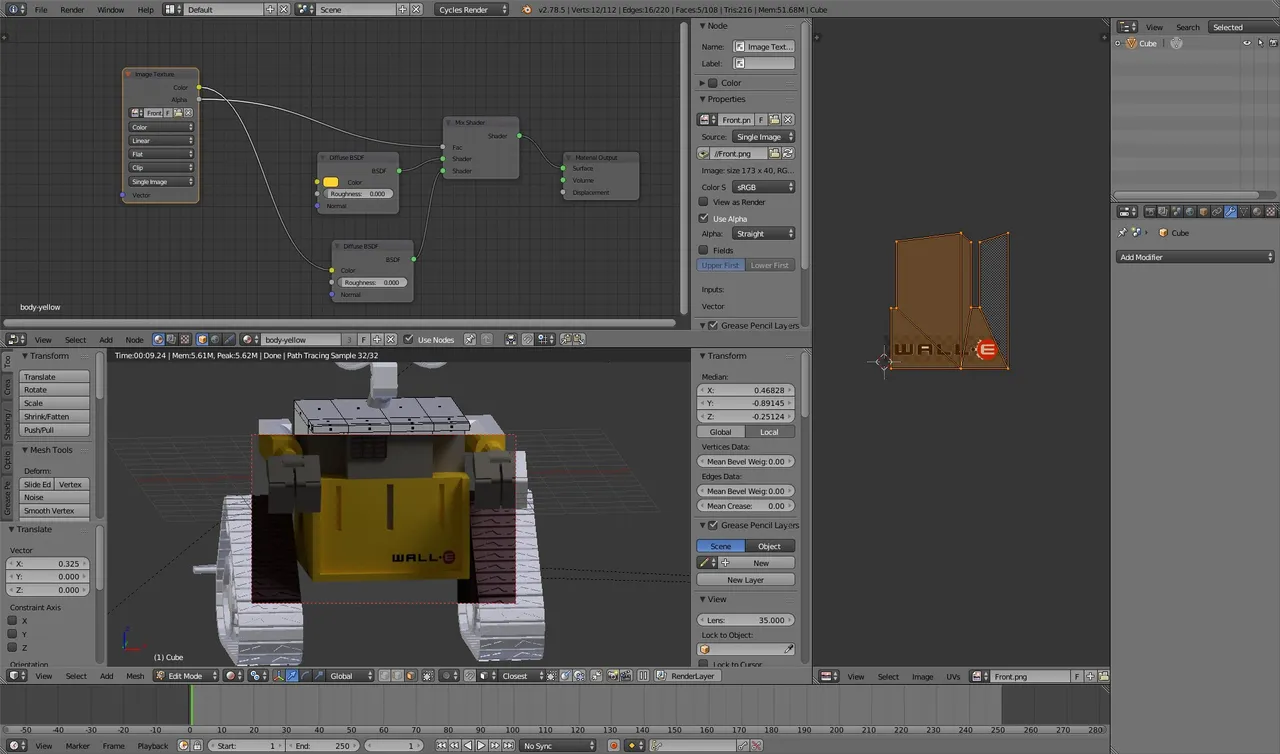Screen dimensions: 1280x754
Task: Select shader nodes tree type icon
Action: pos(159,339)
